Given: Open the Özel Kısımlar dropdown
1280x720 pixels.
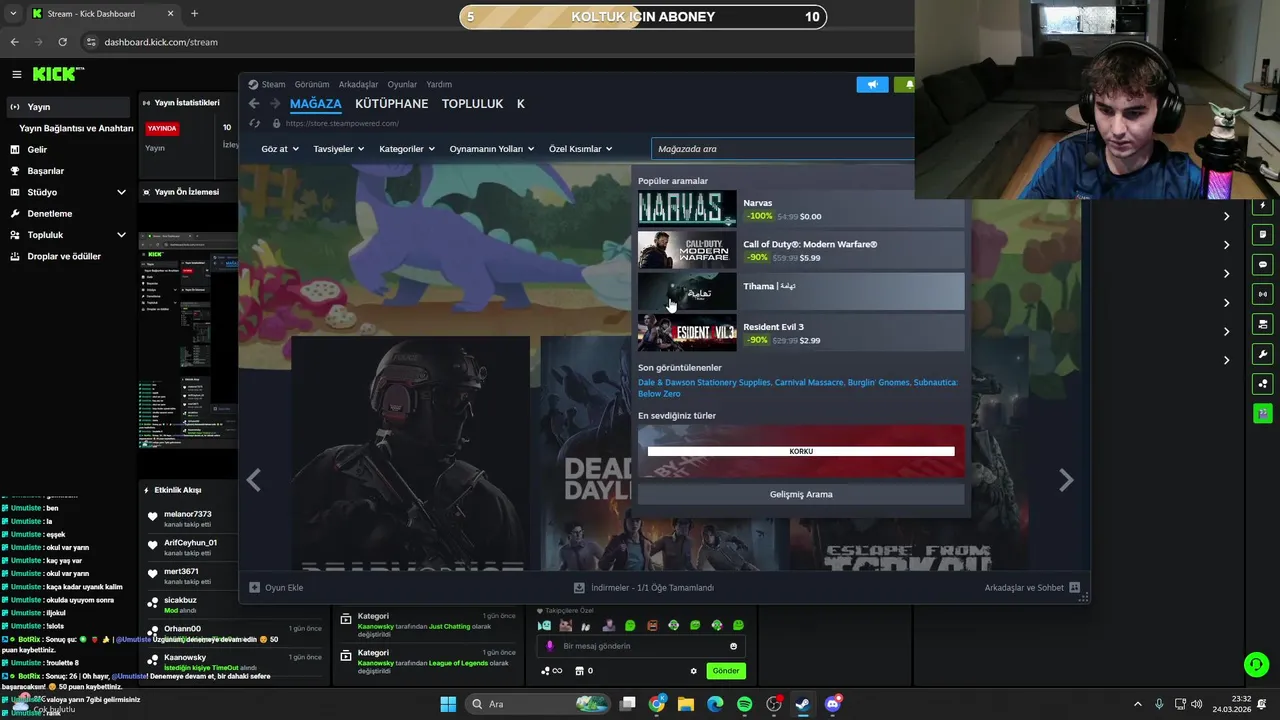Looking at the screenshot, I should pyautogui.click(x=581, y=149).
